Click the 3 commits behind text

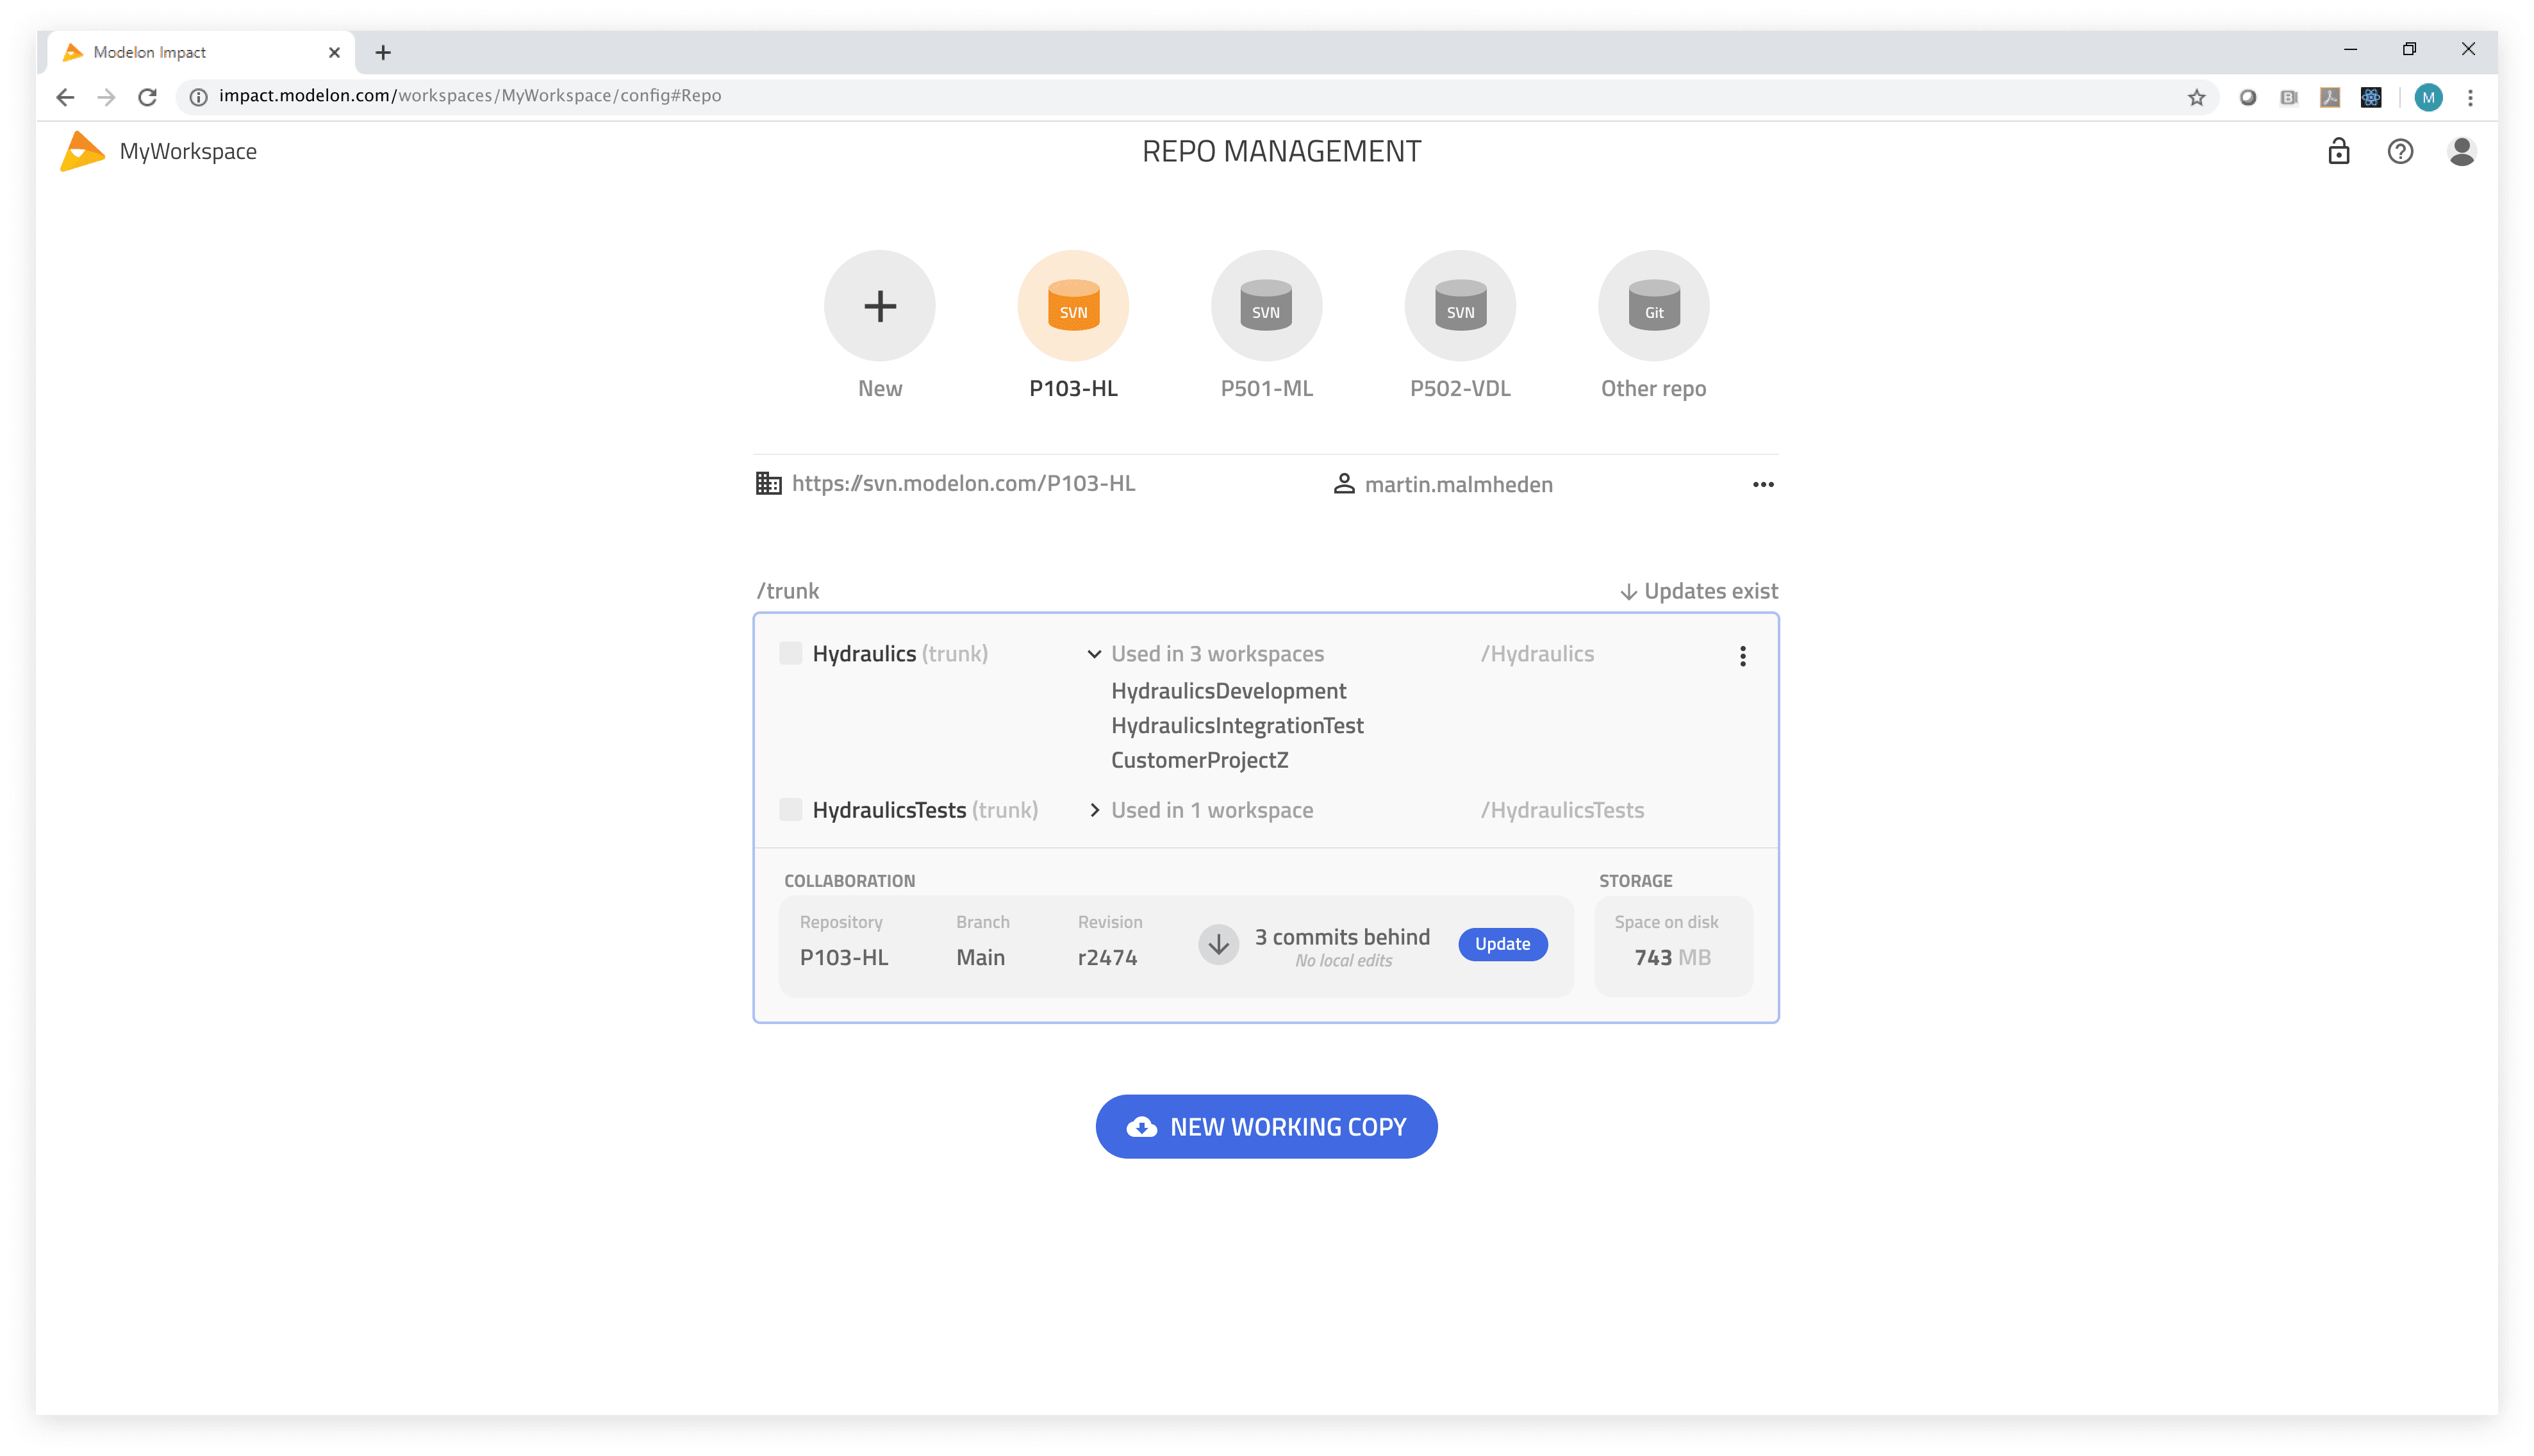click(1342, 937)
